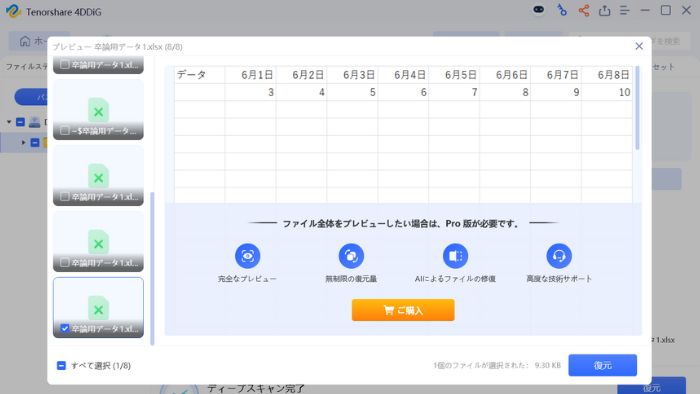This screenshot has height=394, width=700.
Task: Click the cell containing value 7
Action: click(454, 92)
